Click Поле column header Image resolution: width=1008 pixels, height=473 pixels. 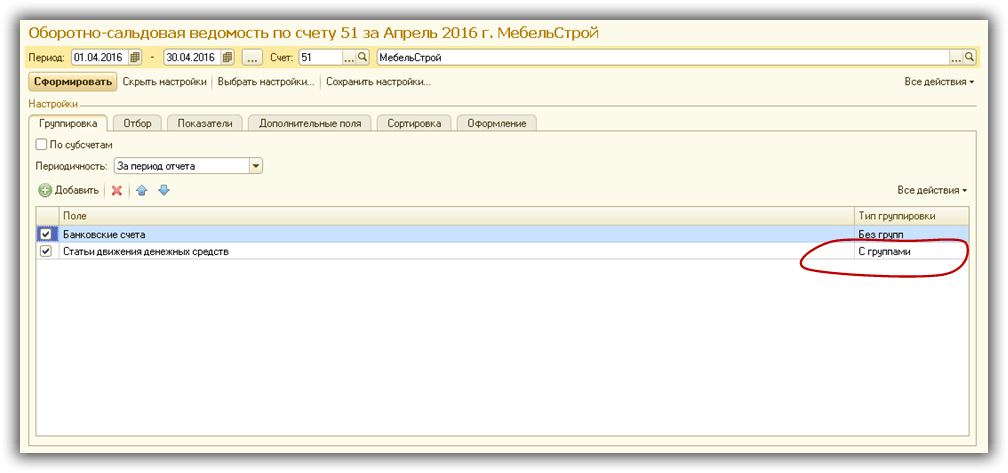click(x=456, y=217)
